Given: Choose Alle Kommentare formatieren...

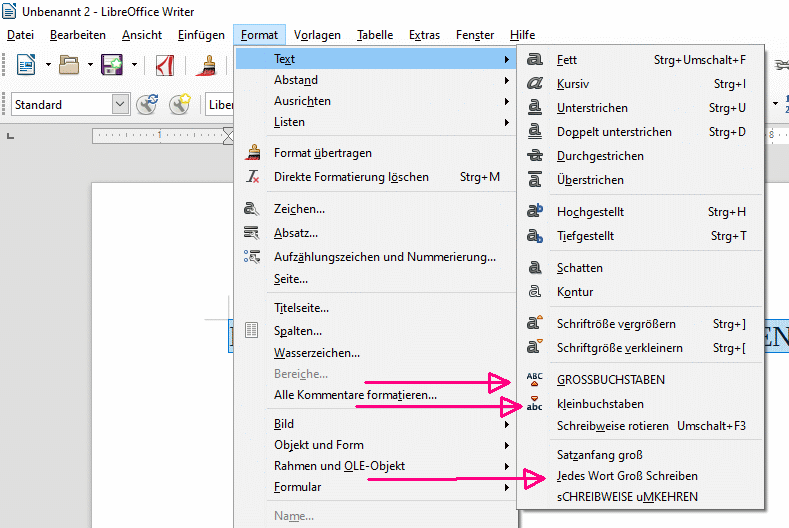Looking at the screenshot, I should 376,395.
